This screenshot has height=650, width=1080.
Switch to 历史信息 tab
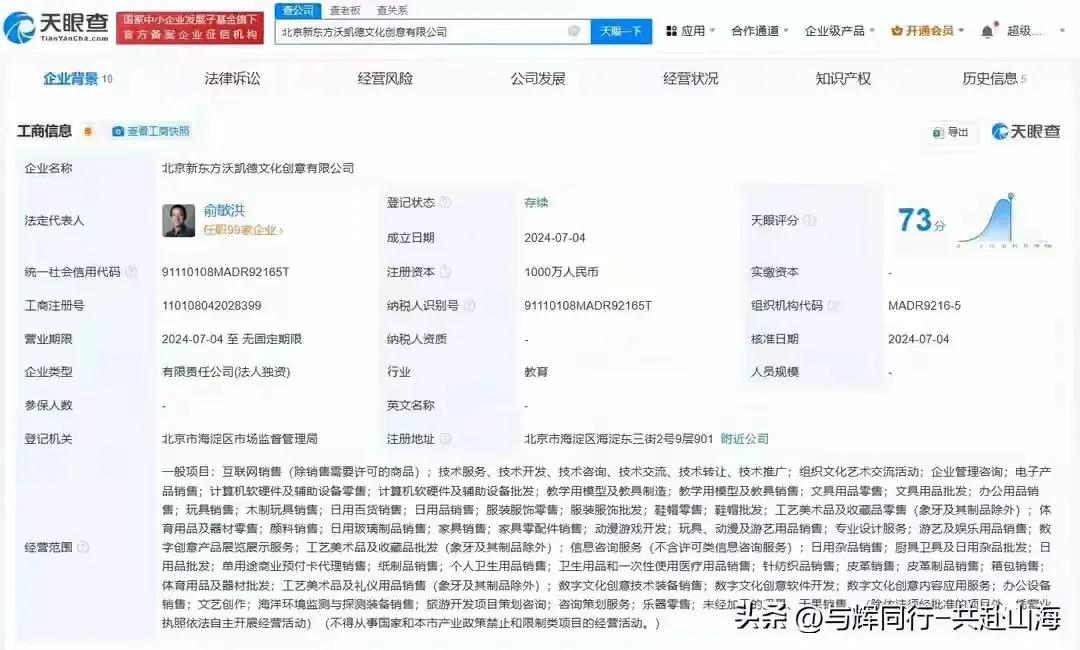(995, 78)
